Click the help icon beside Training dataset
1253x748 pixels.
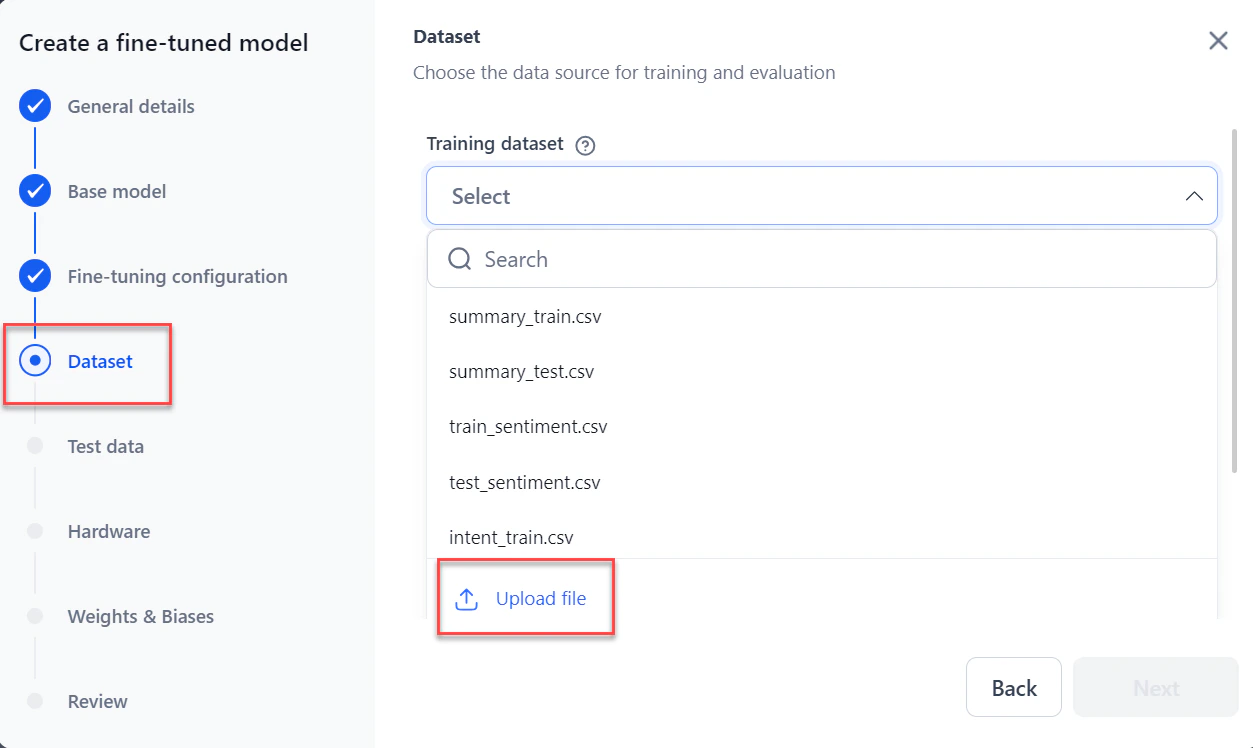pos(584,145)
